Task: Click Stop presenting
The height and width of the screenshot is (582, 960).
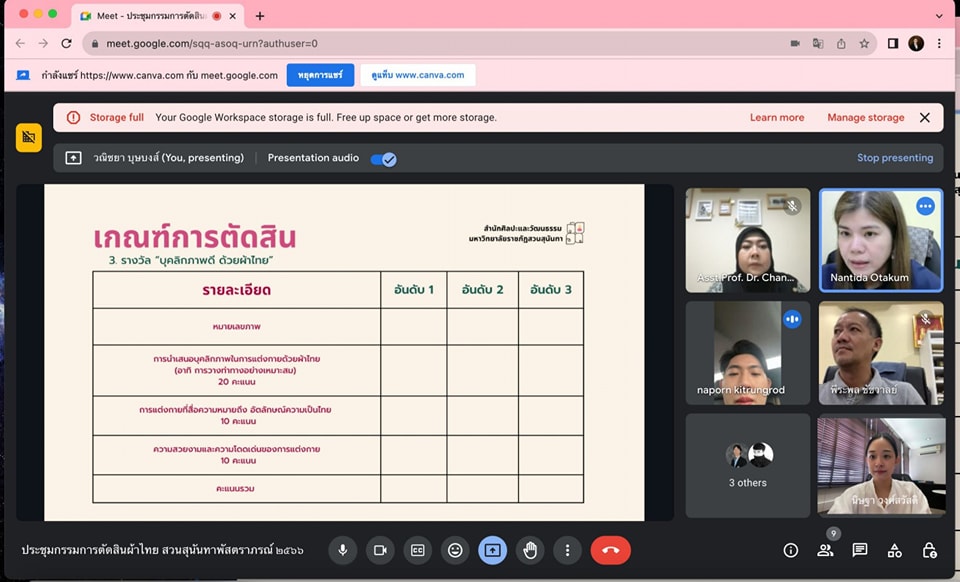Action: 894,158
